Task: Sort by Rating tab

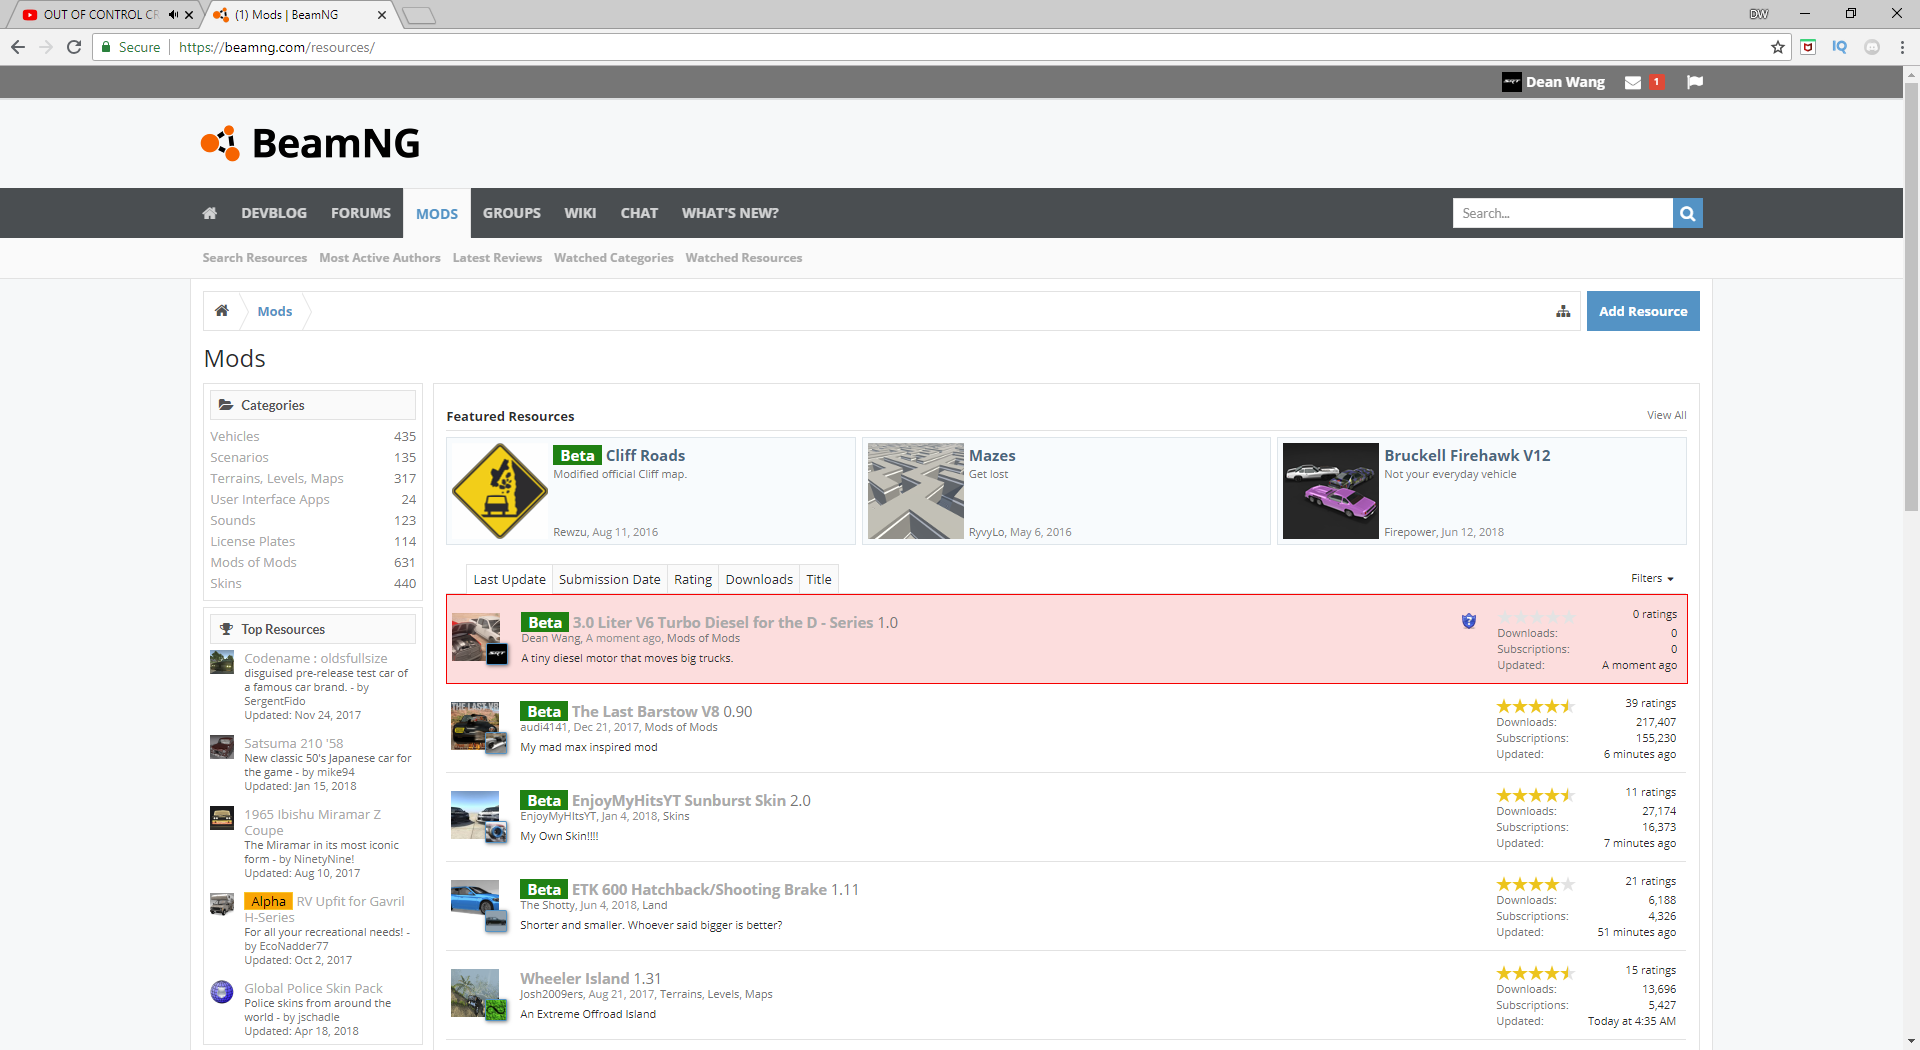Action: (693, 579)
